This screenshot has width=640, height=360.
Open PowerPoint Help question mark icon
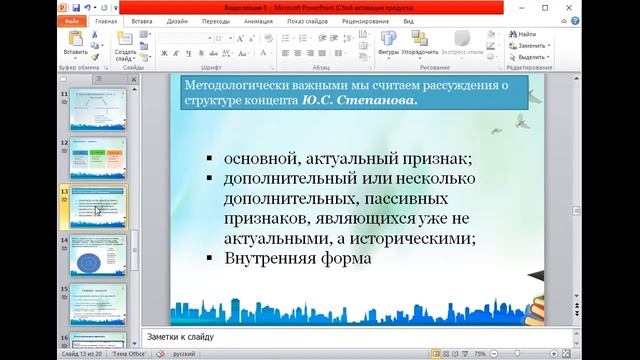pos(575,21)
